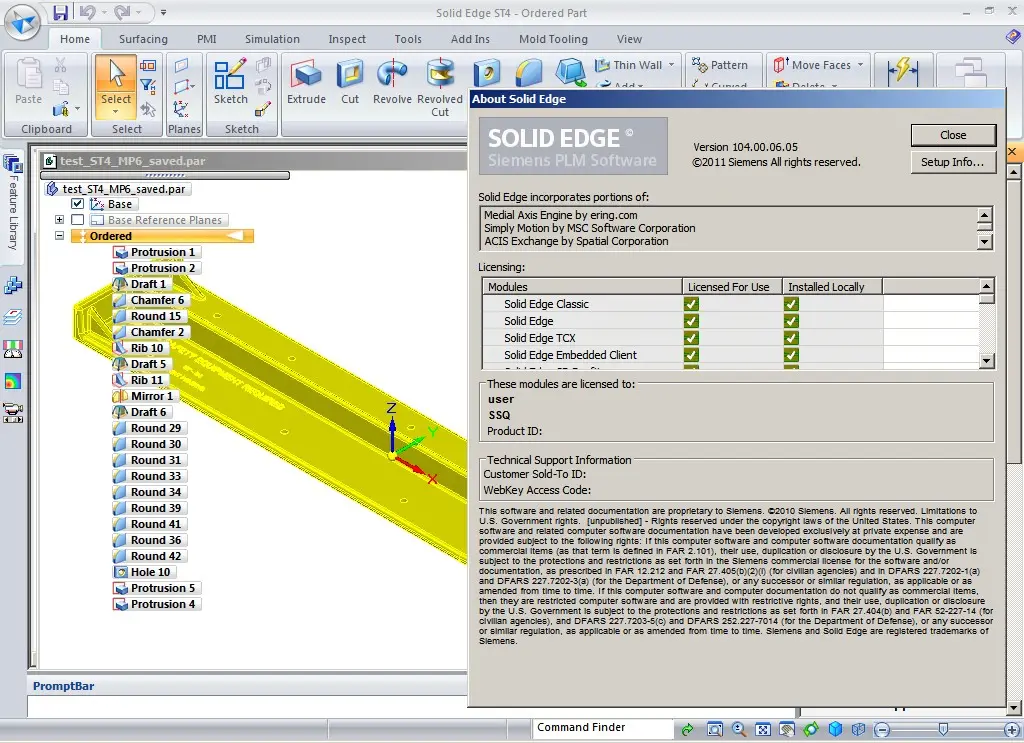This screenshot has height=743, width=1024.
Task: Click the green arrow next to Command Finder
Action: (x=687, y=729)
